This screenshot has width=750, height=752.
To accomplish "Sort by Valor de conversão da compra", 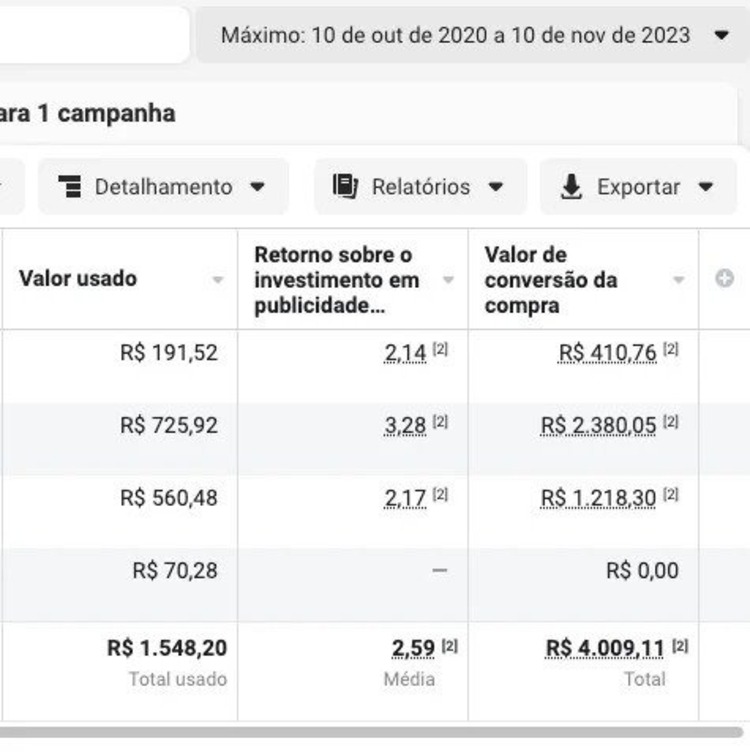I will 679,280.
